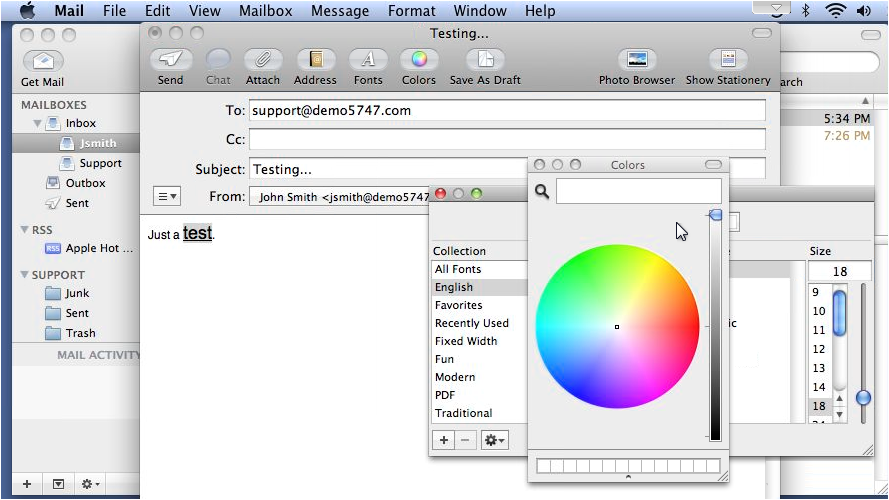The height and width of the screenshot is (500, 889).
Task: Open the Mailbox menu
Action: click(x=265, y=10)
